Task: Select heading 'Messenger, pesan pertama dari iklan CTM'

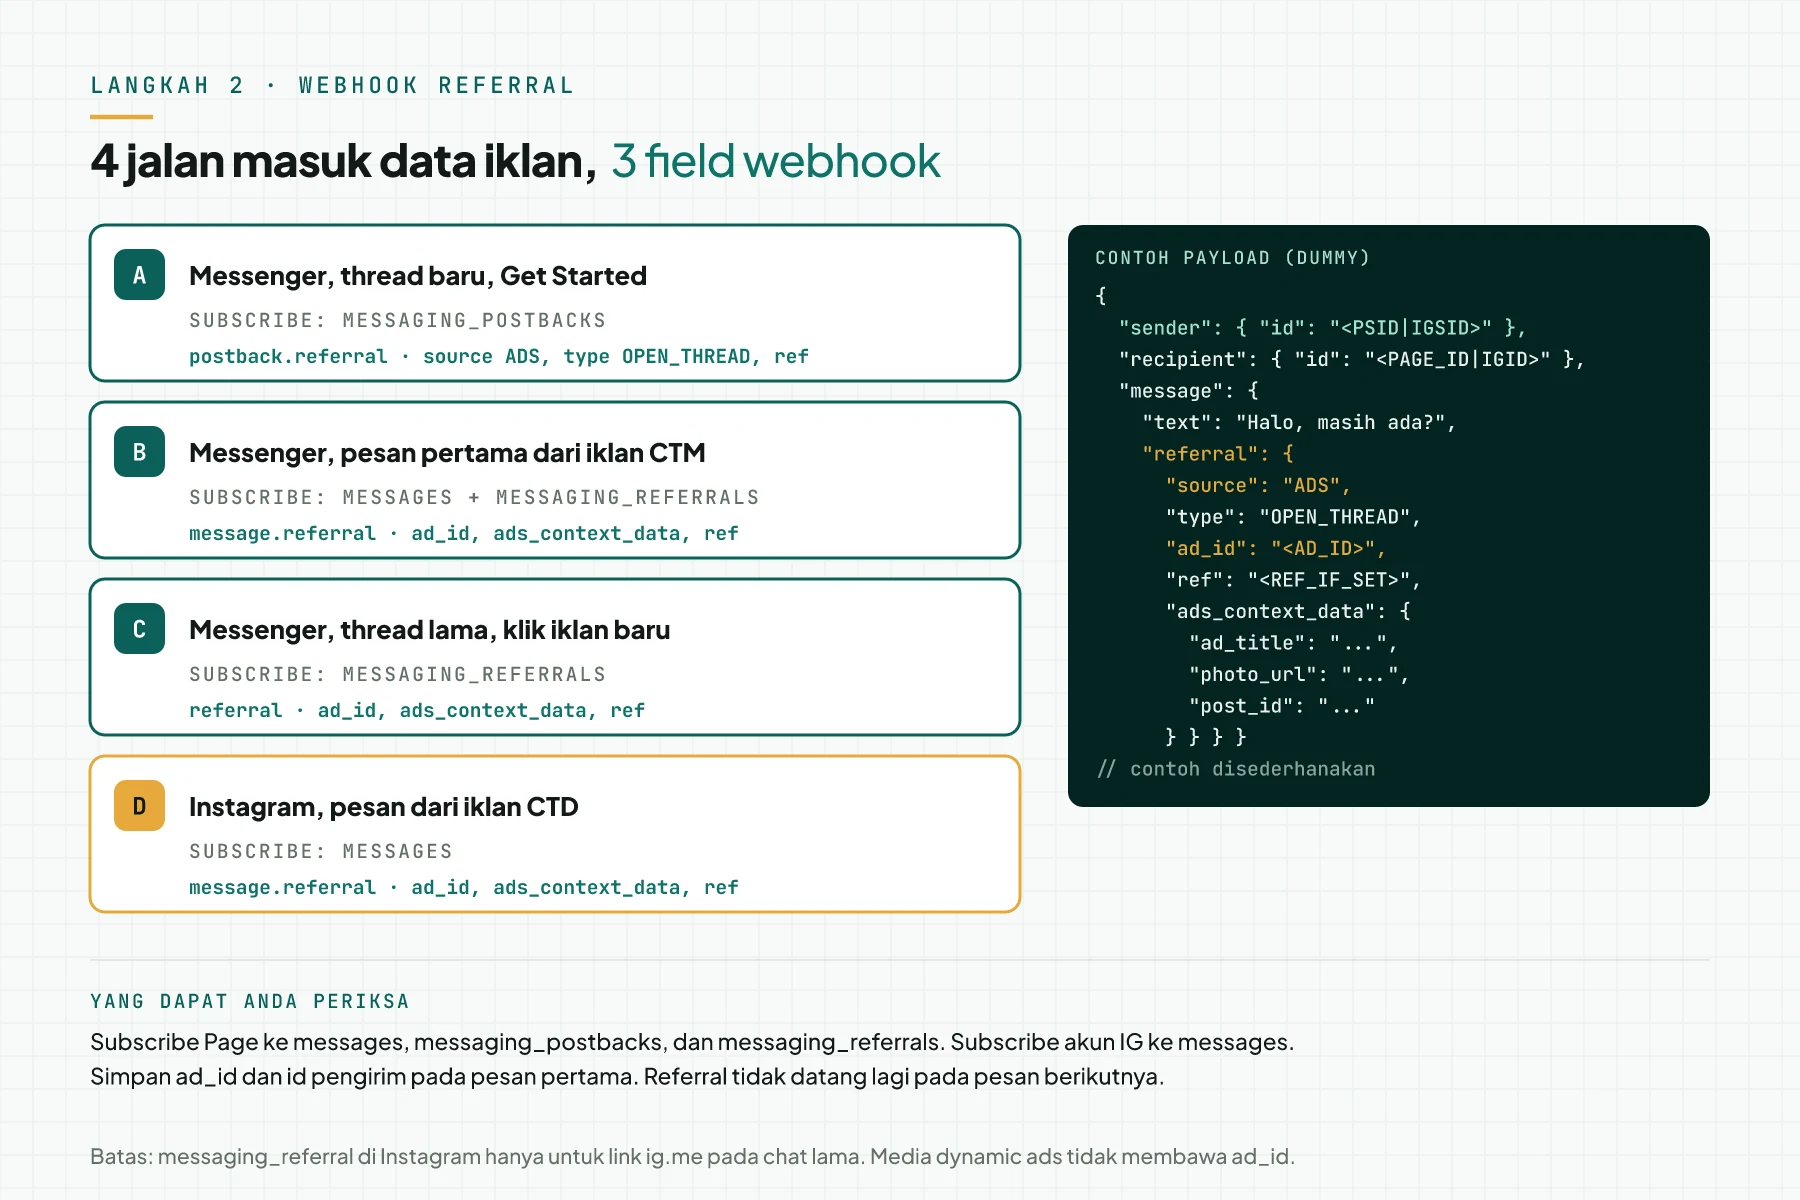Action: coord(447,453)
